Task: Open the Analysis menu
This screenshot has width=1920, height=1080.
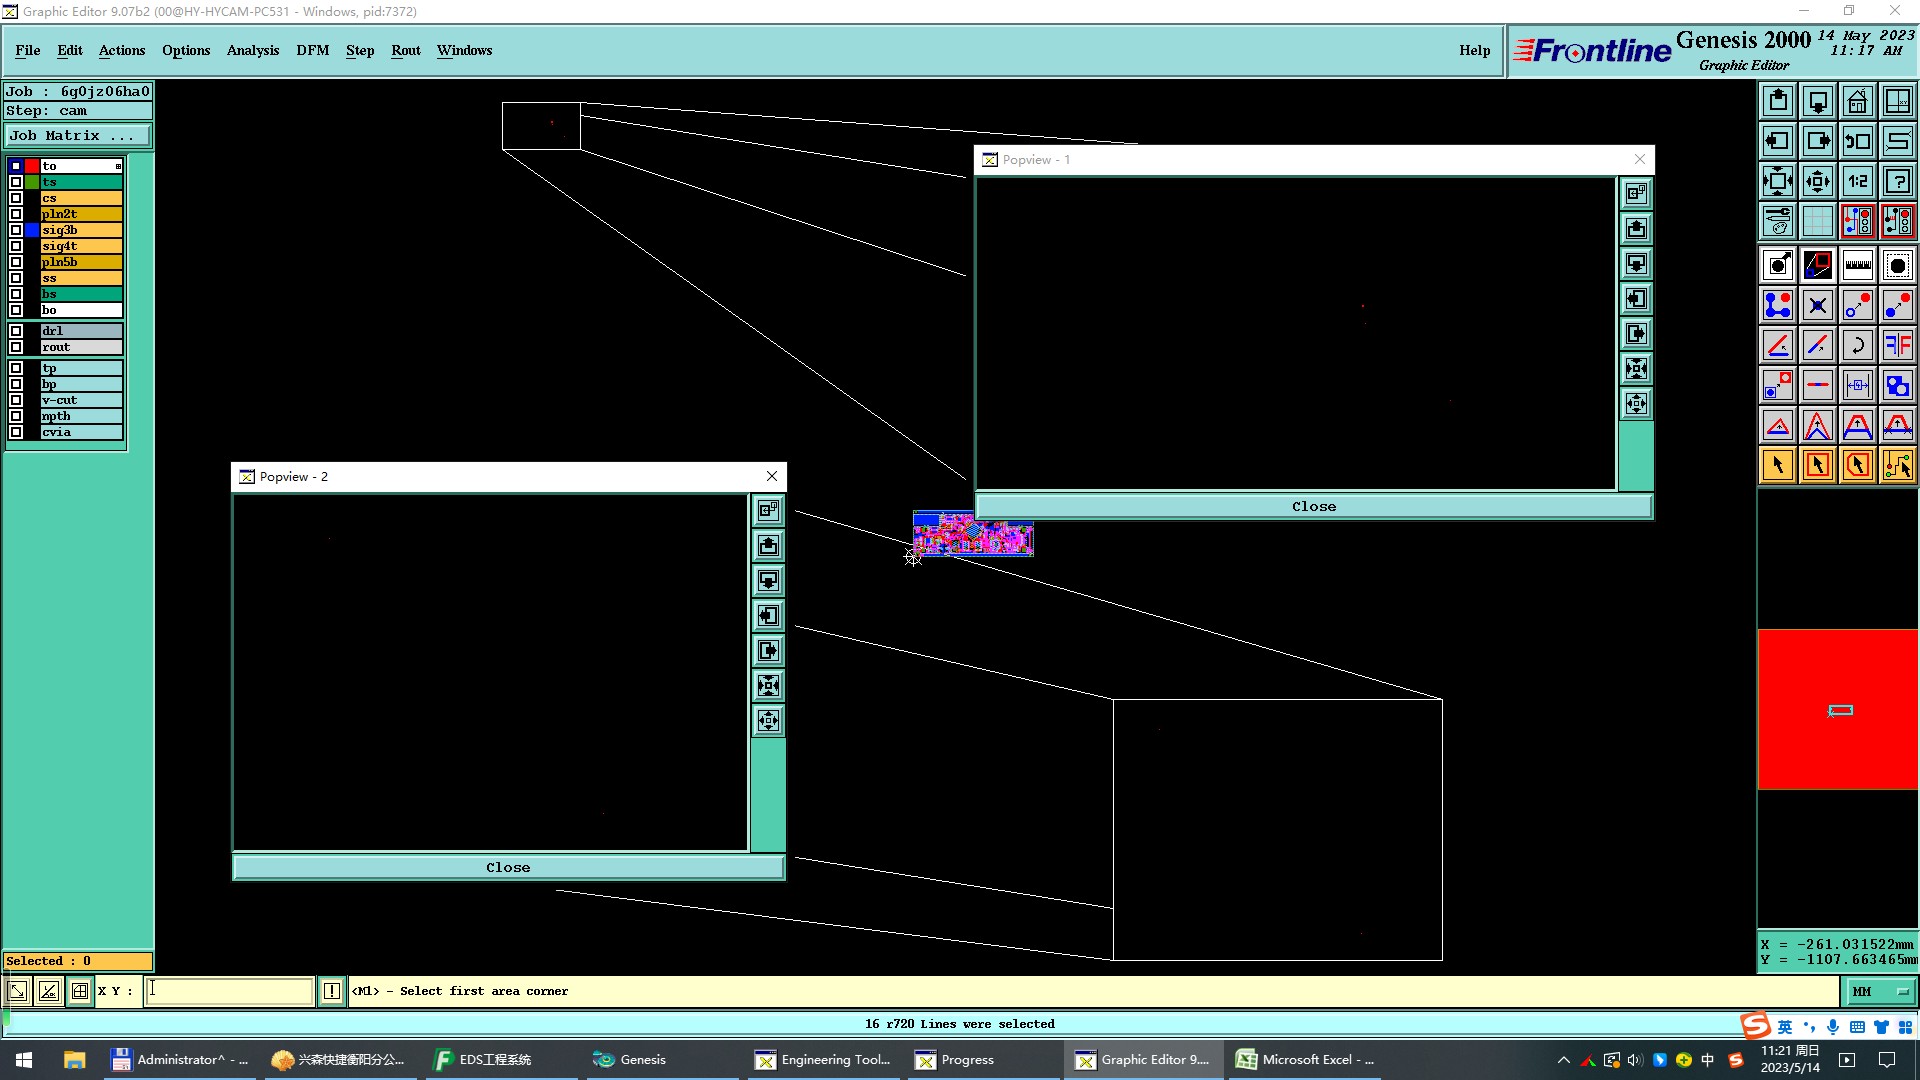Action: pos(252,50)
